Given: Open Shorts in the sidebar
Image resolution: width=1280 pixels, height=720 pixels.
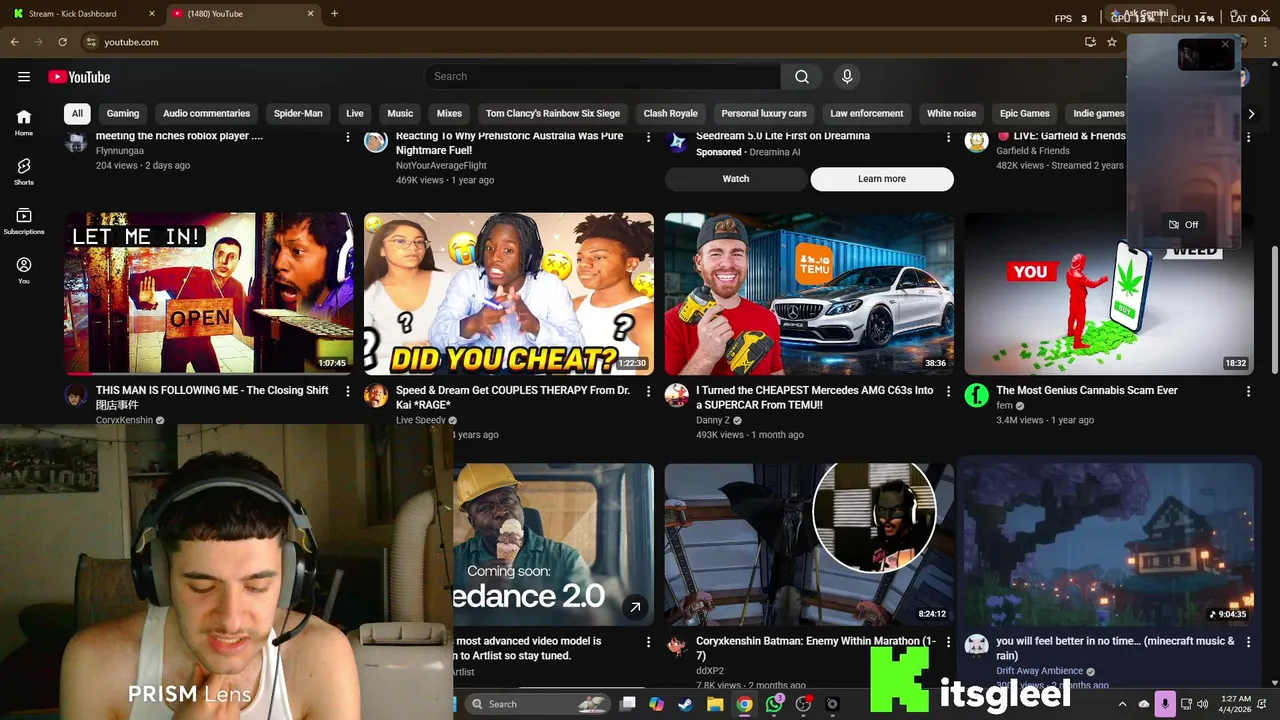Looking at the screenshot, I should click(24, 171).
